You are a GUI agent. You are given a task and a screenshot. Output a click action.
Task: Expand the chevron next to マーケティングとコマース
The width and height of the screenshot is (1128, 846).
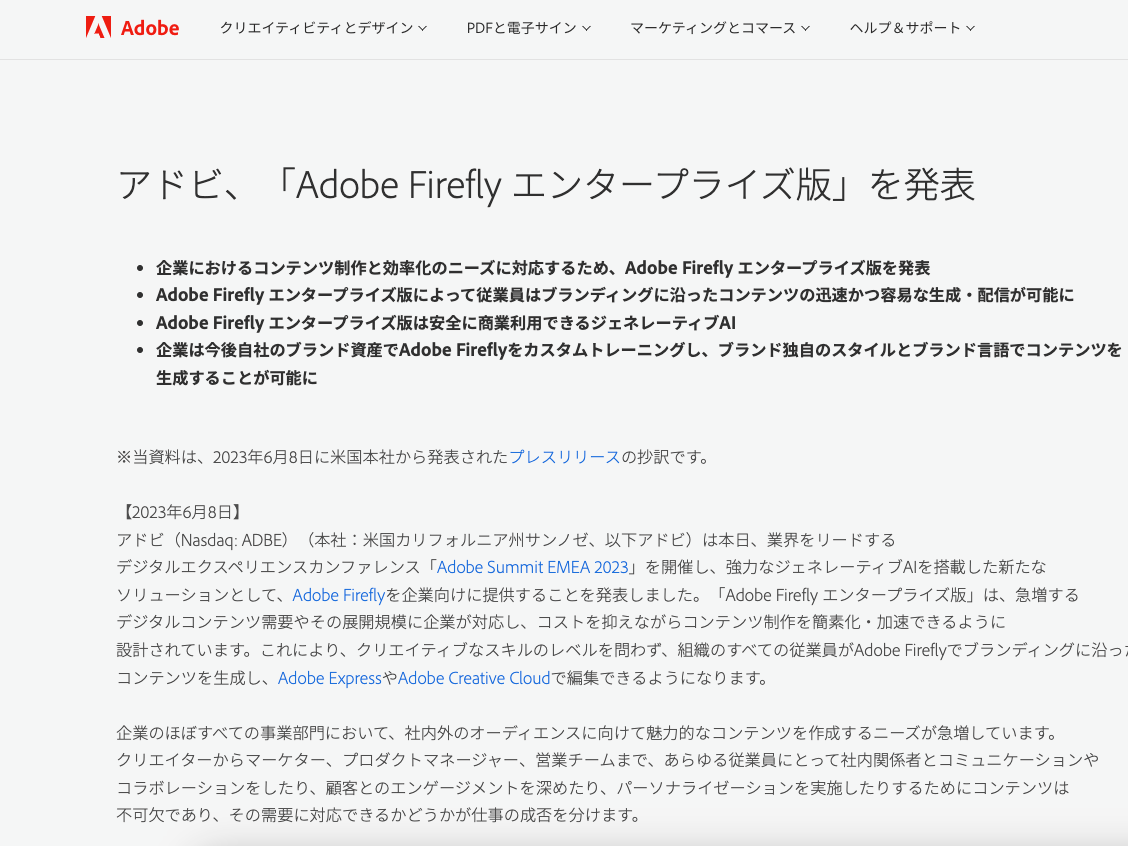coord(806,28)
